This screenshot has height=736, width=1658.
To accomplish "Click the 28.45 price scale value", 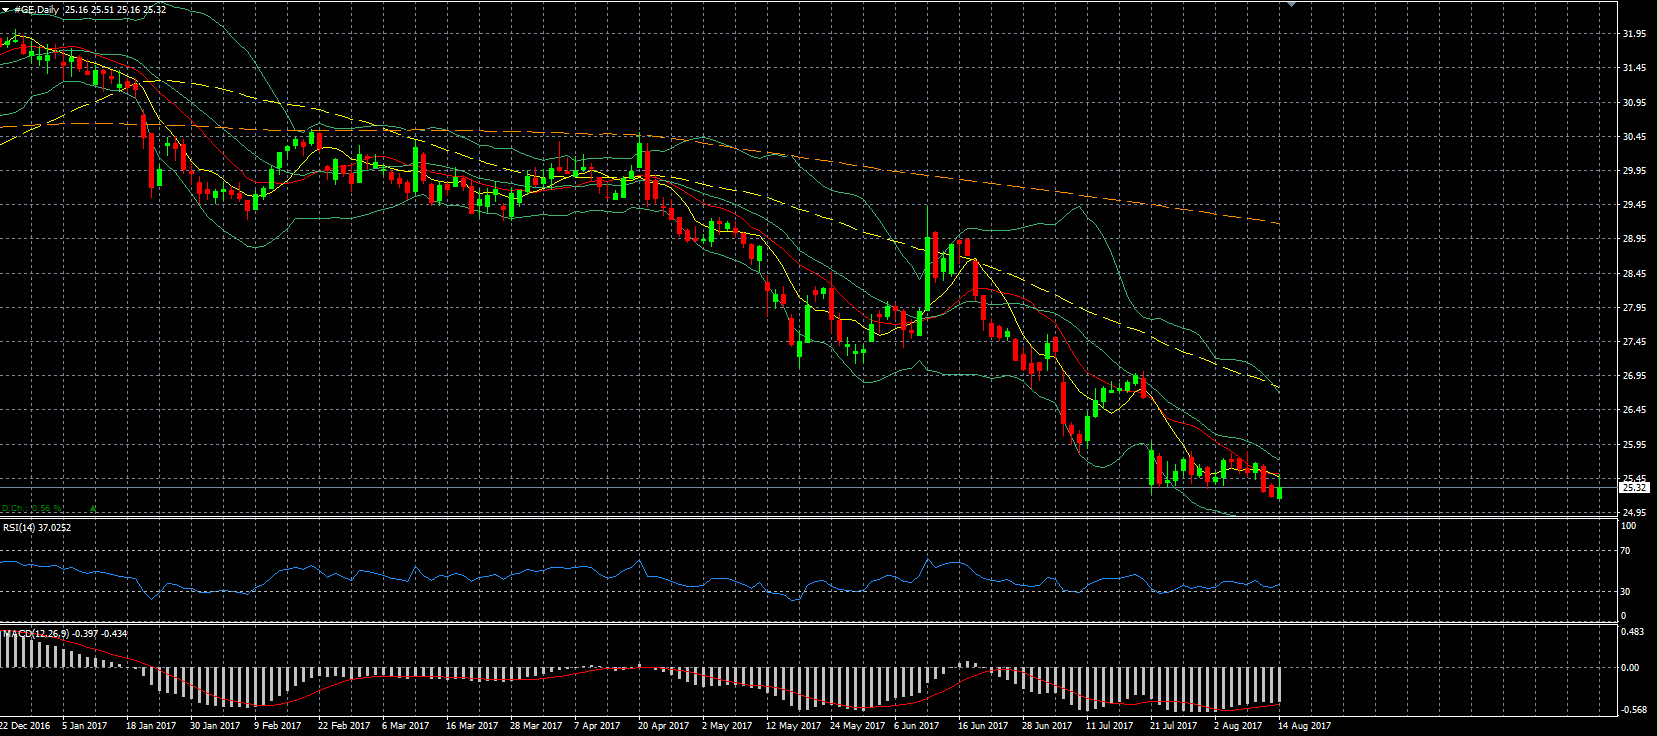I will point(1634,274).
